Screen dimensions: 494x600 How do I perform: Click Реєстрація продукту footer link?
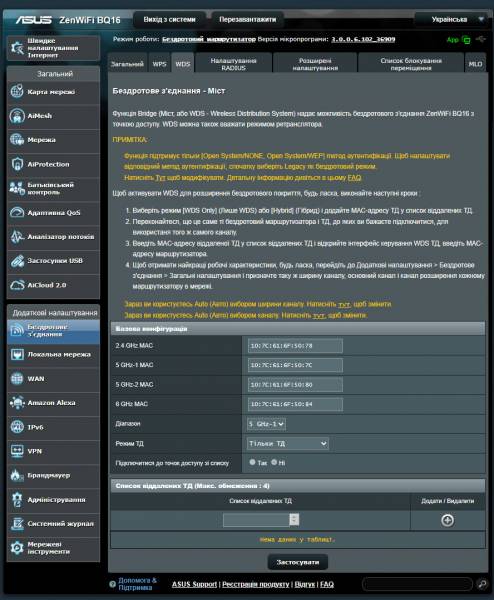256,584
